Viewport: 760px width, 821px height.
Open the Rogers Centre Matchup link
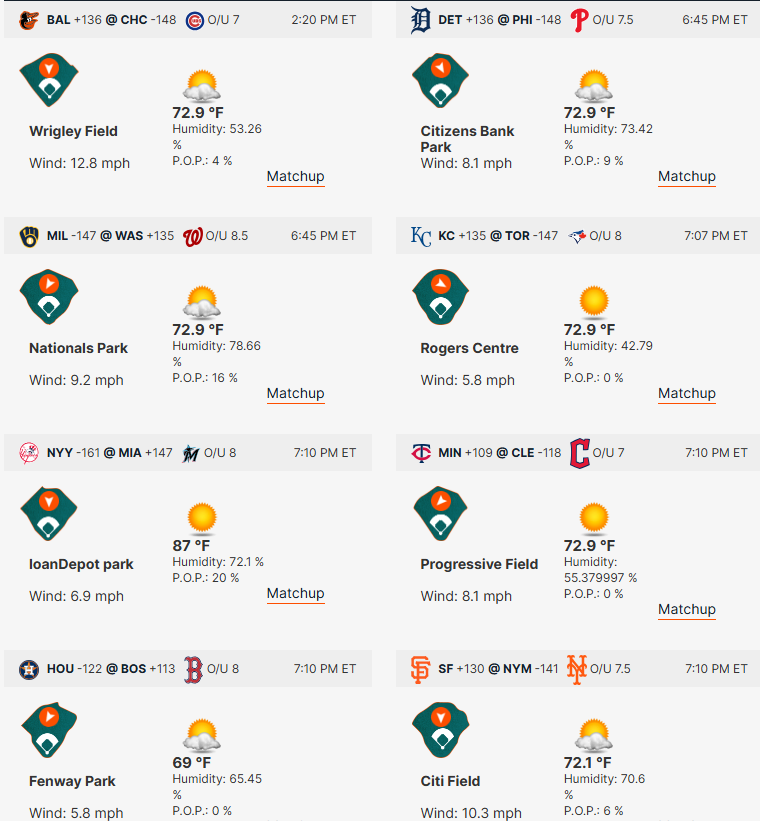(x=687, y=393)
